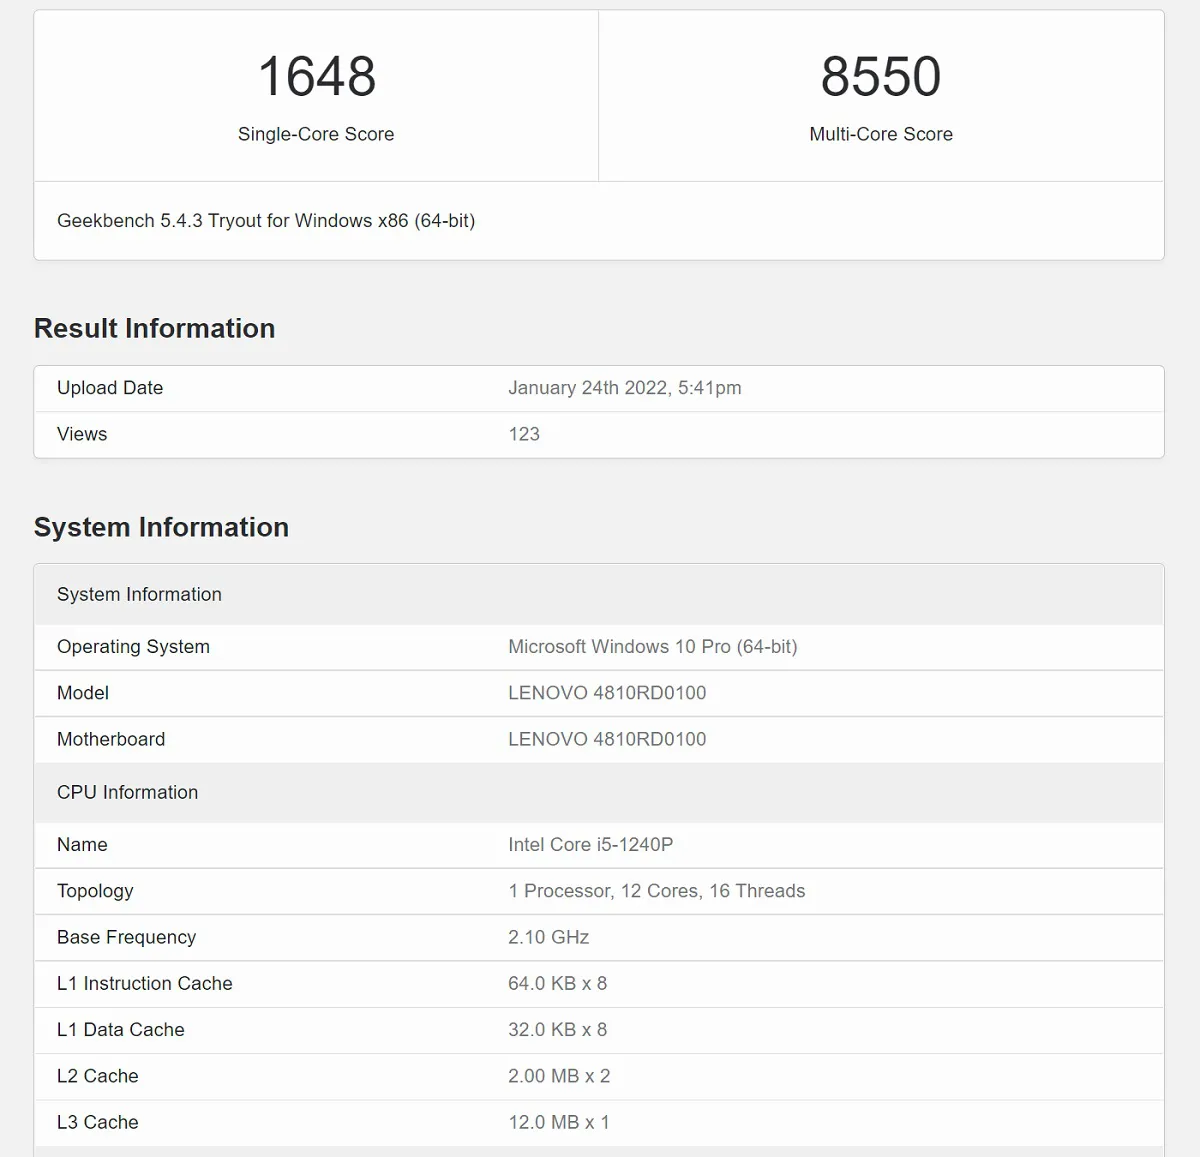Select the Model value LENOVO 4810RD0100
The image size is (1200, 1157).
tap(607, 693)
